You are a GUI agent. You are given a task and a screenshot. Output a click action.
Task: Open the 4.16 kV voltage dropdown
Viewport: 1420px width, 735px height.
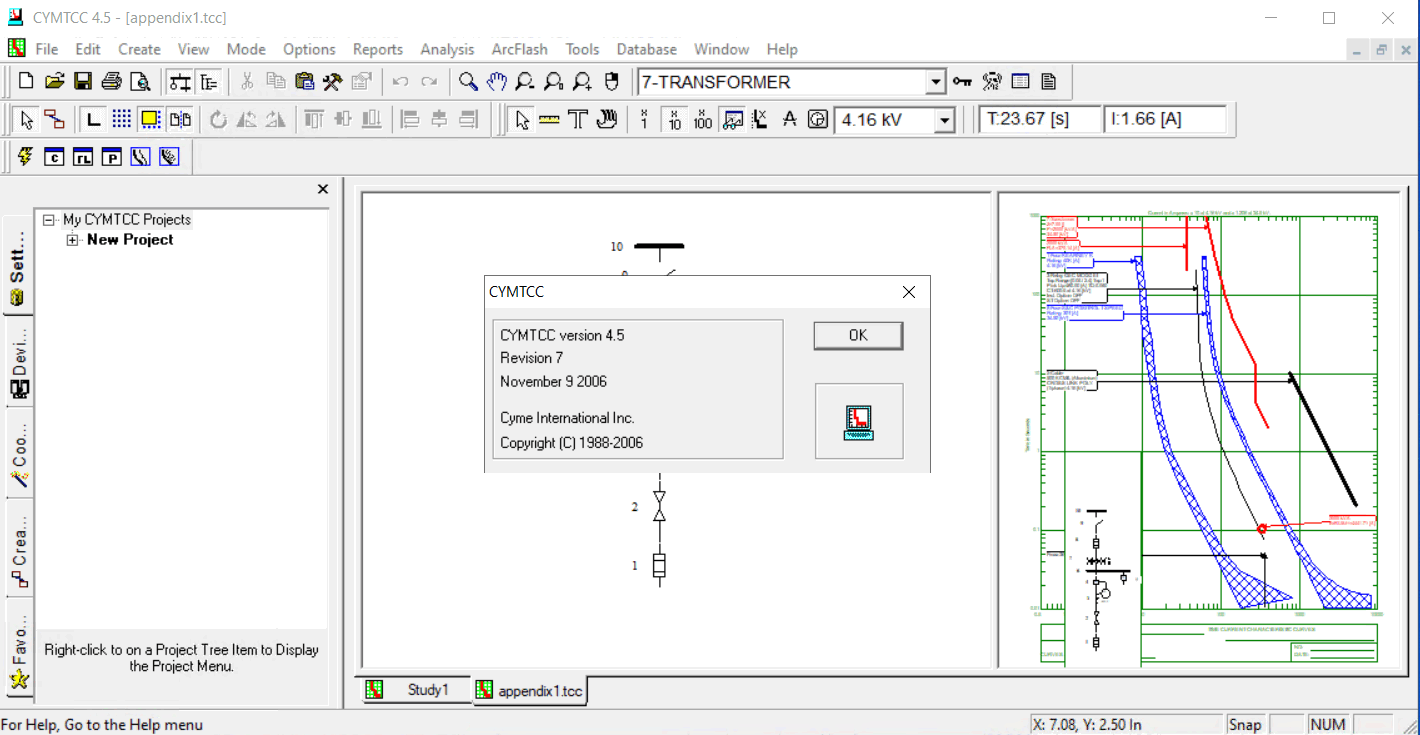coord(944,120)
